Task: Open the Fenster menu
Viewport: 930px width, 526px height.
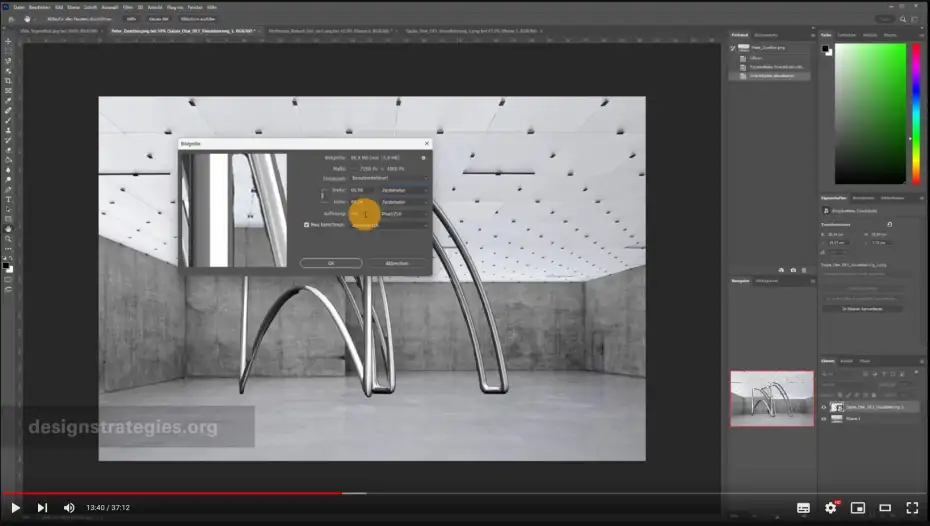Action: [195, 7]
